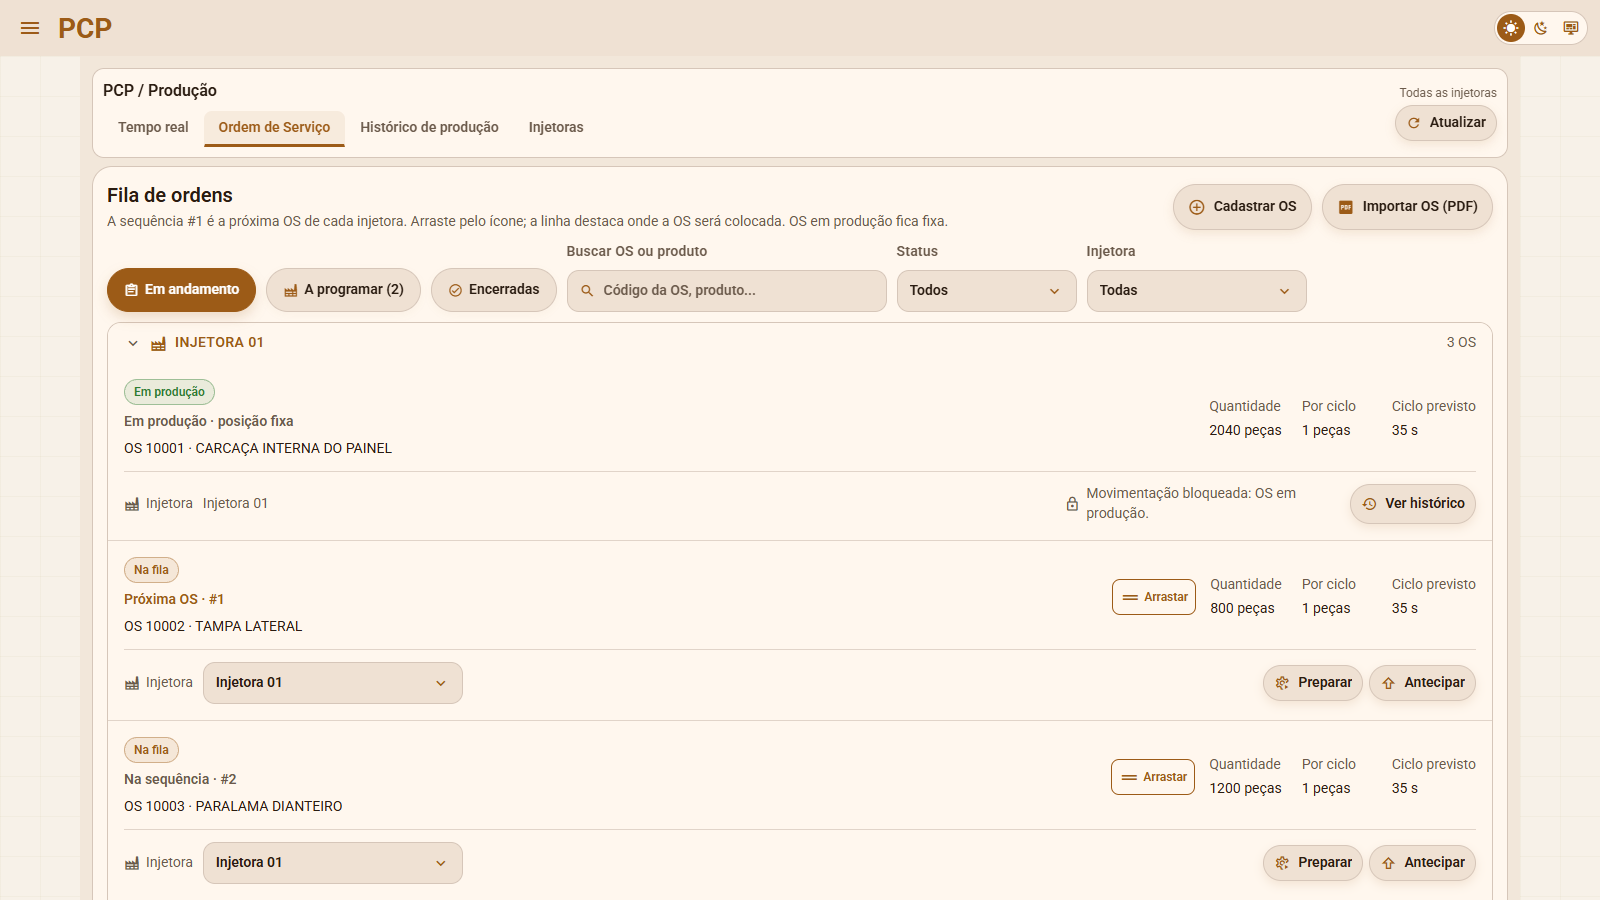The height and width of the screenshot is (900, 1600).
Task: Switch to light theme sun icon
Action: 1511,28
